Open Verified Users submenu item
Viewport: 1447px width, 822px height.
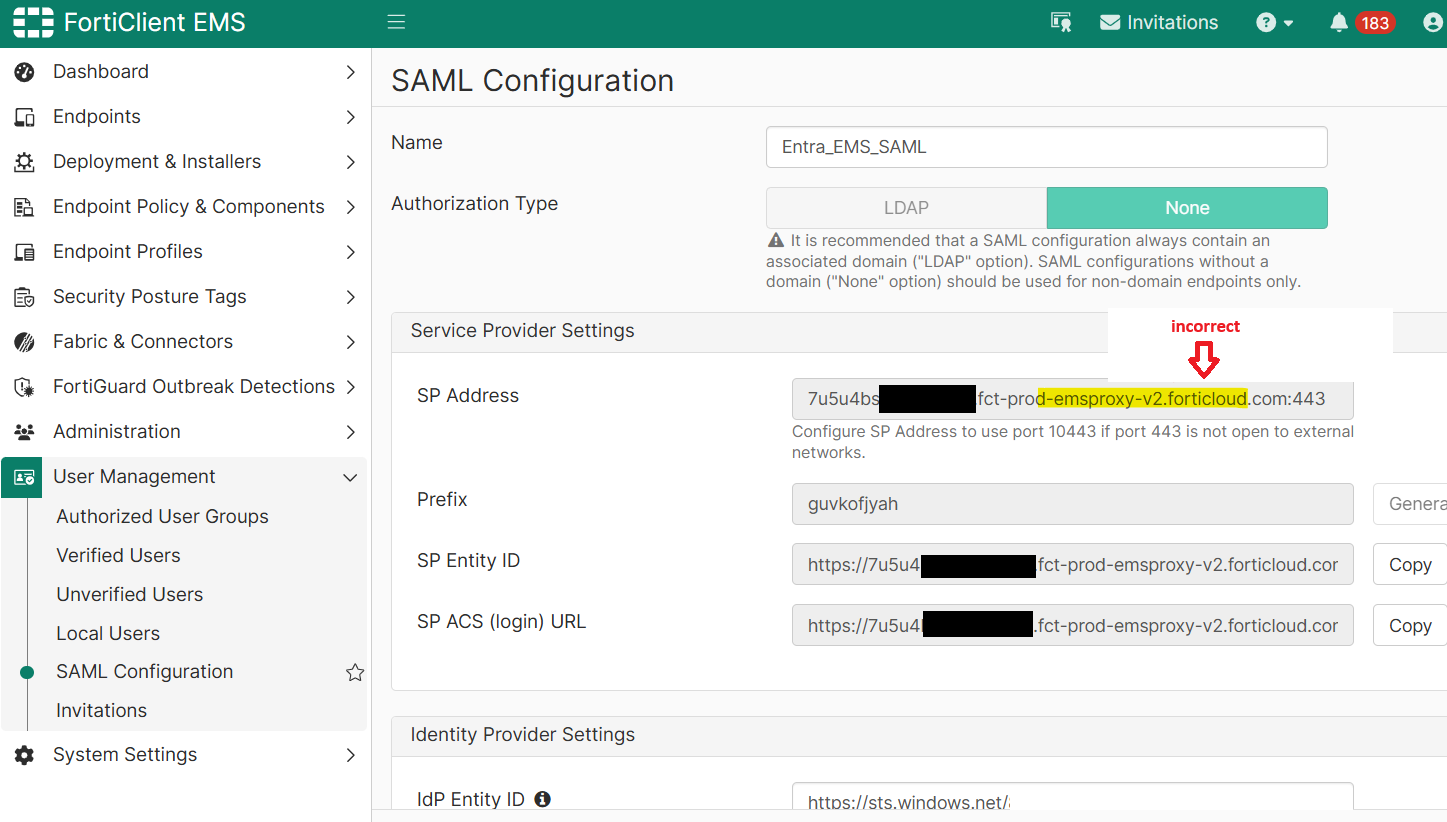pos(118,555)
